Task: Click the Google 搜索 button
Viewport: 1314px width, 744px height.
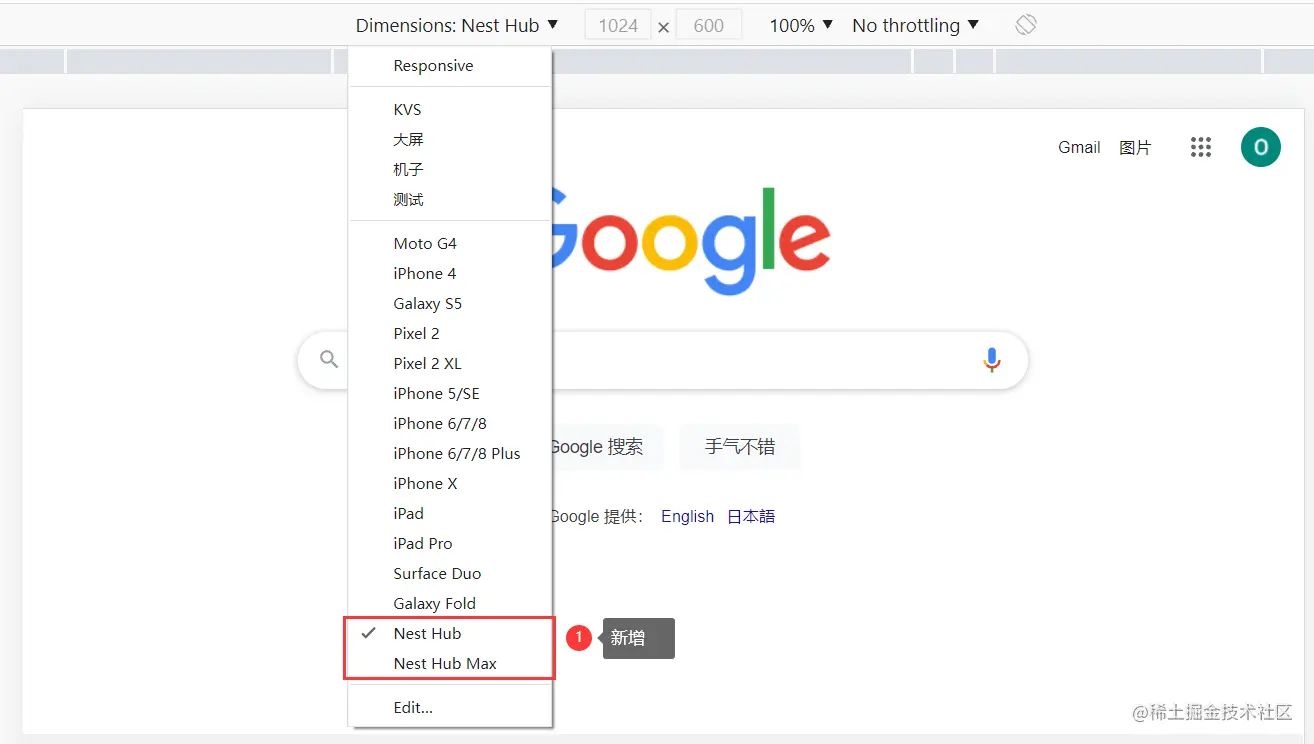Action: (x=607, y=447)
